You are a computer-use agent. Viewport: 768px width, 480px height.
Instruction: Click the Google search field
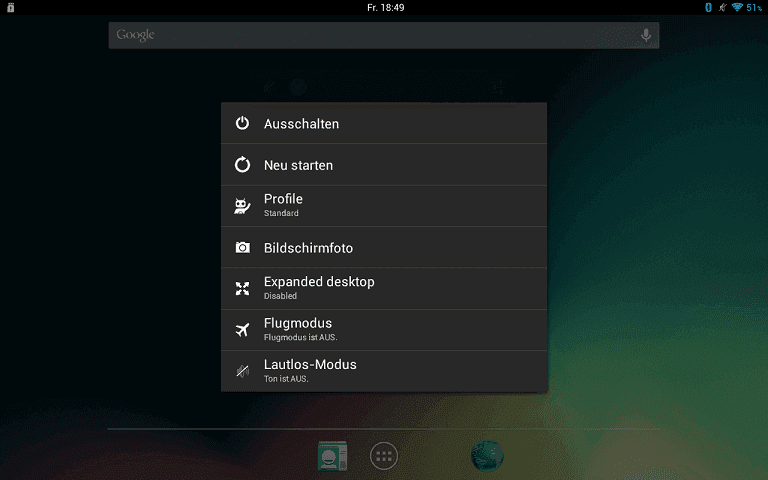pyautogui.click(x=384, y=35)
